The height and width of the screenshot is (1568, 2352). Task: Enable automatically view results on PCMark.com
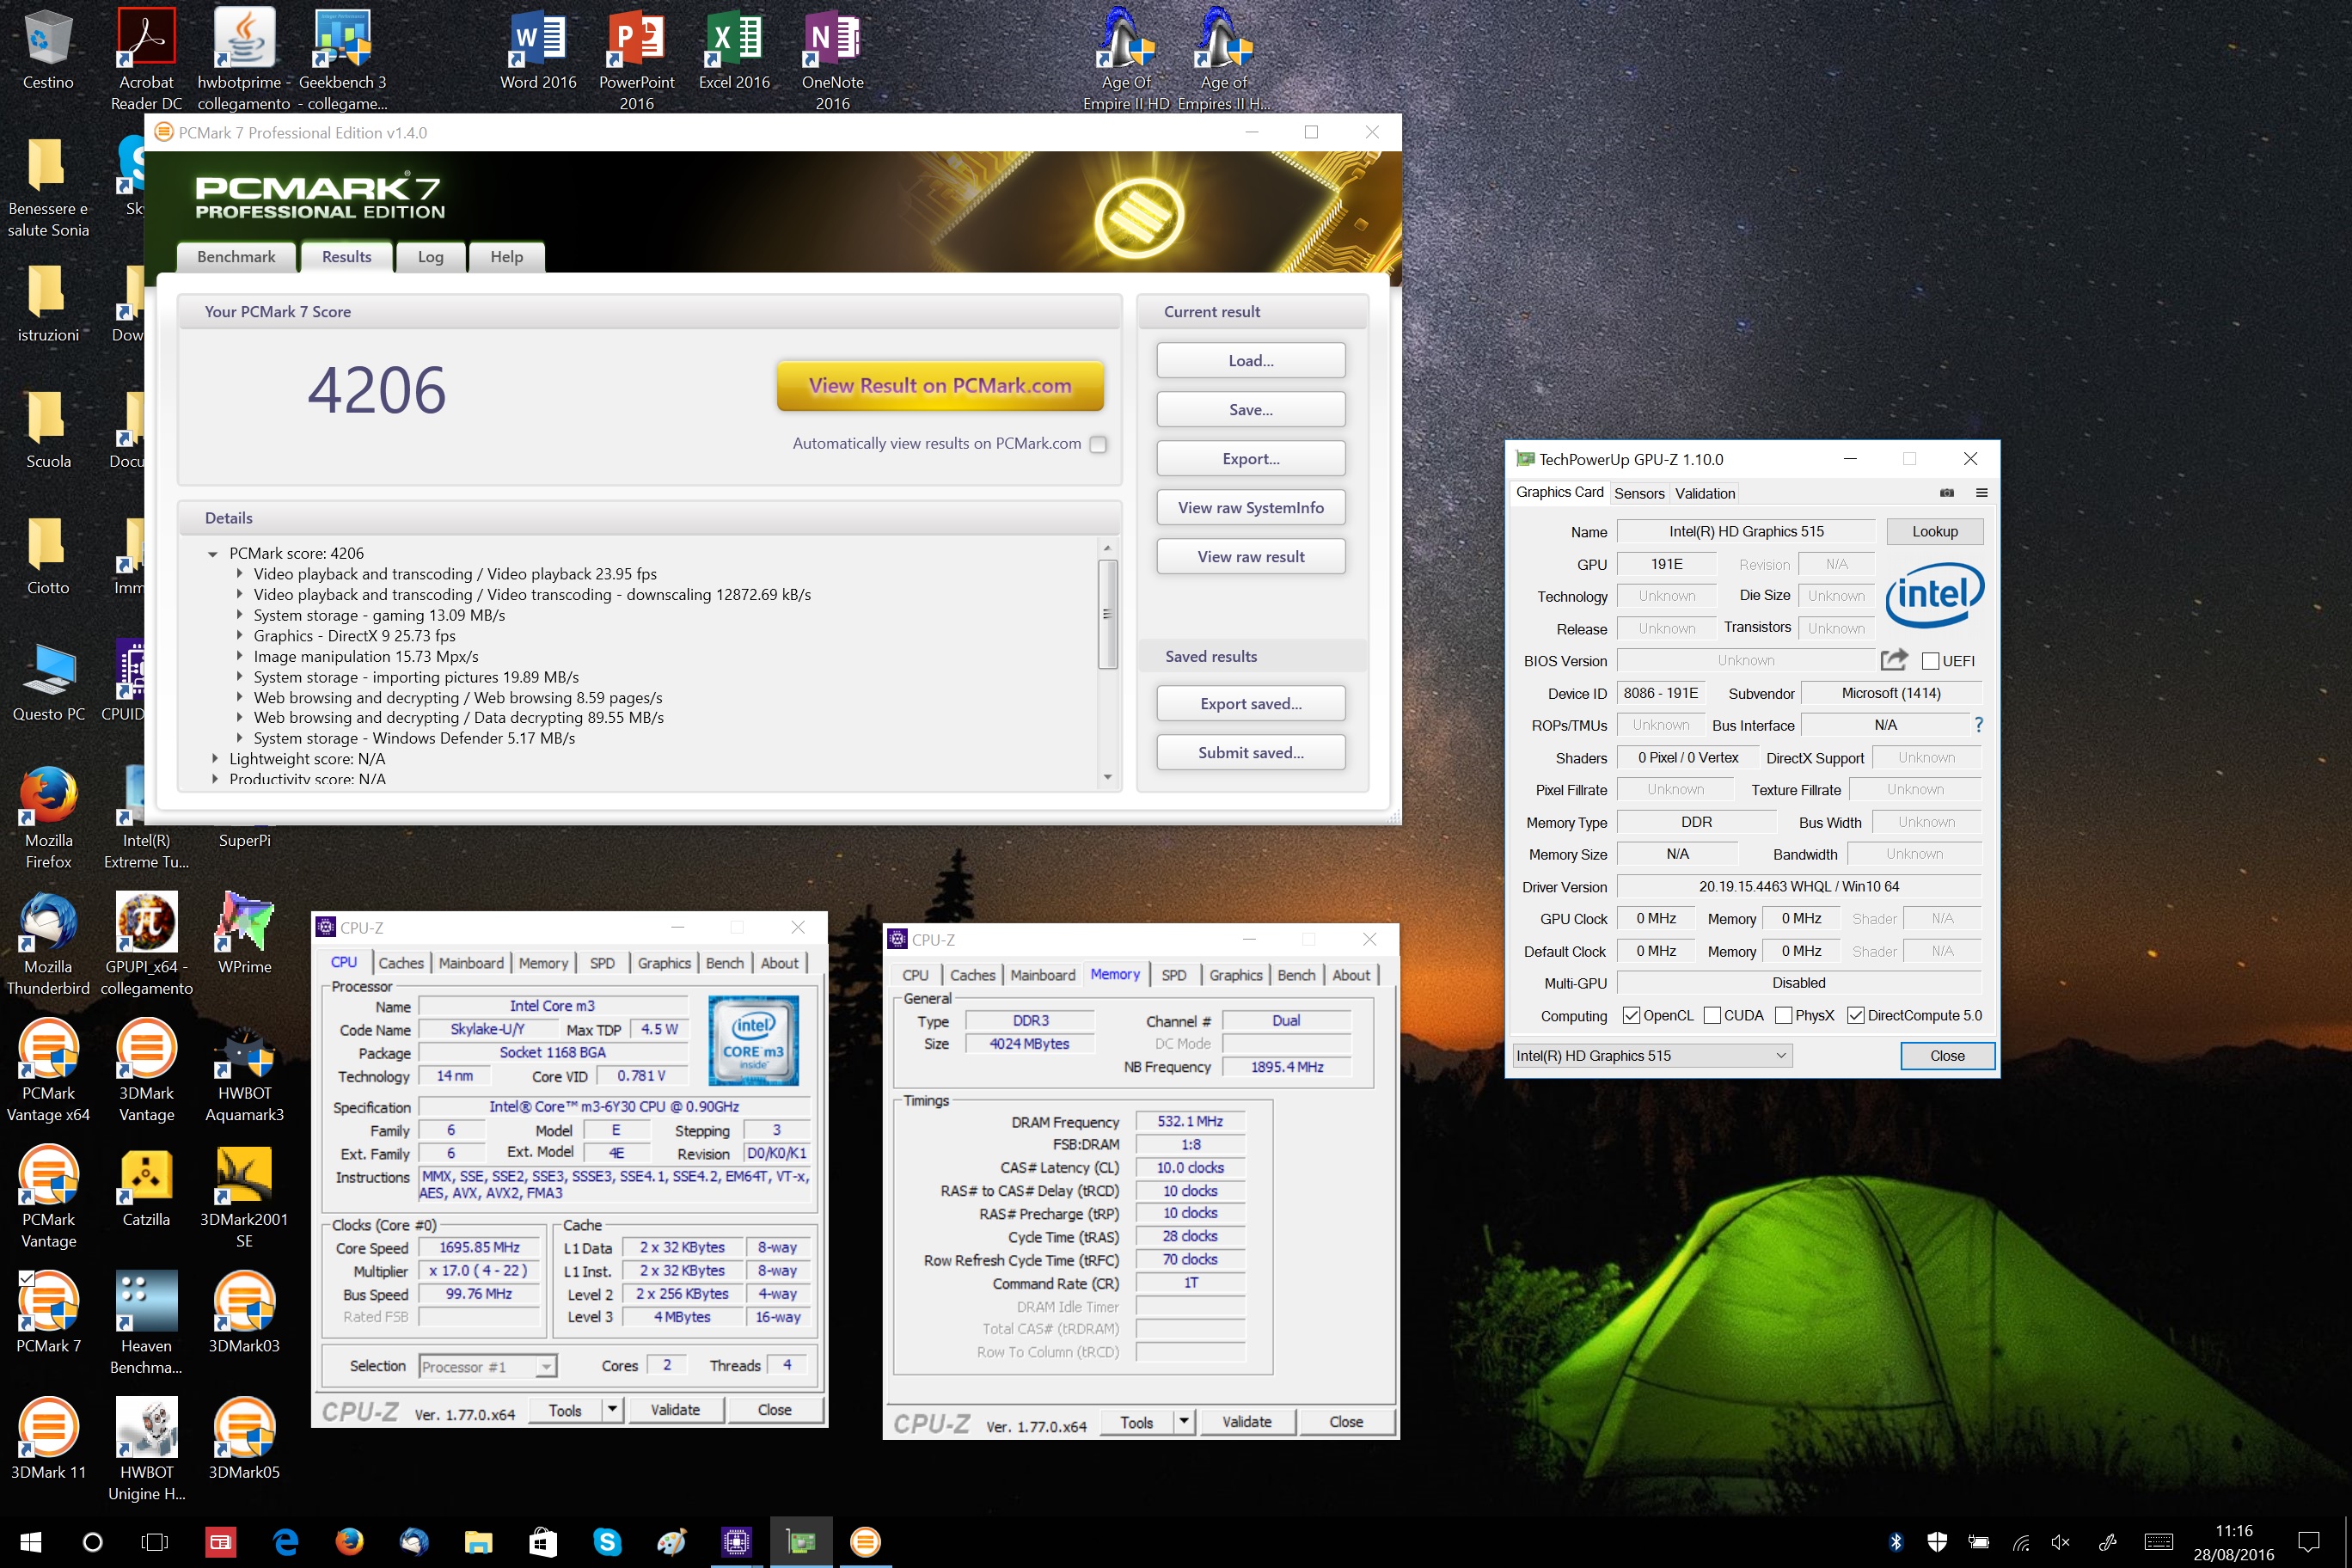[x=1097, y=444]
